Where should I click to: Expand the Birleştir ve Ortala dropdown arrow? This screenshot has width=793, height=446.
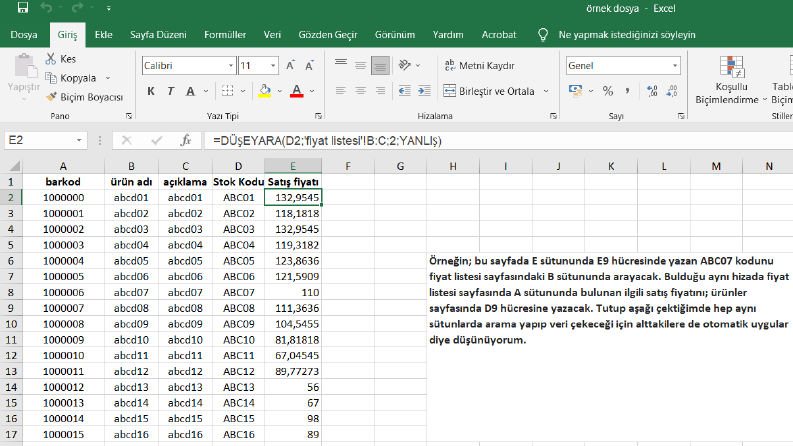pyautogui.click(x=546, y=92)
